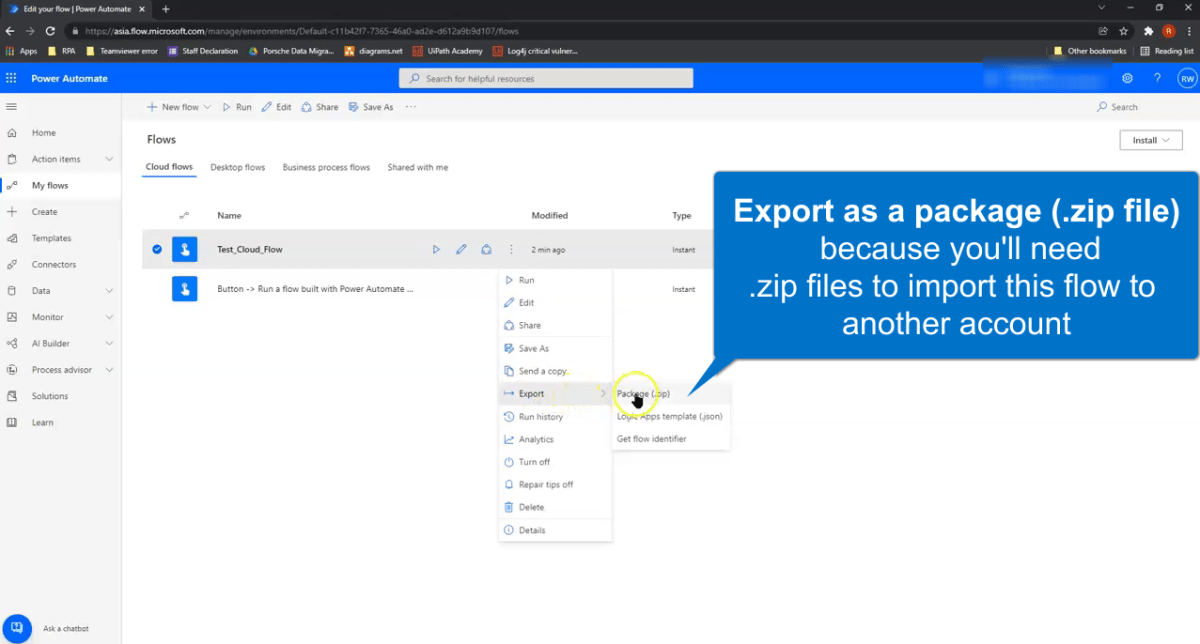Switch to Cloud flows tab
1200x644 pixels.
click(x=169, y=167)
